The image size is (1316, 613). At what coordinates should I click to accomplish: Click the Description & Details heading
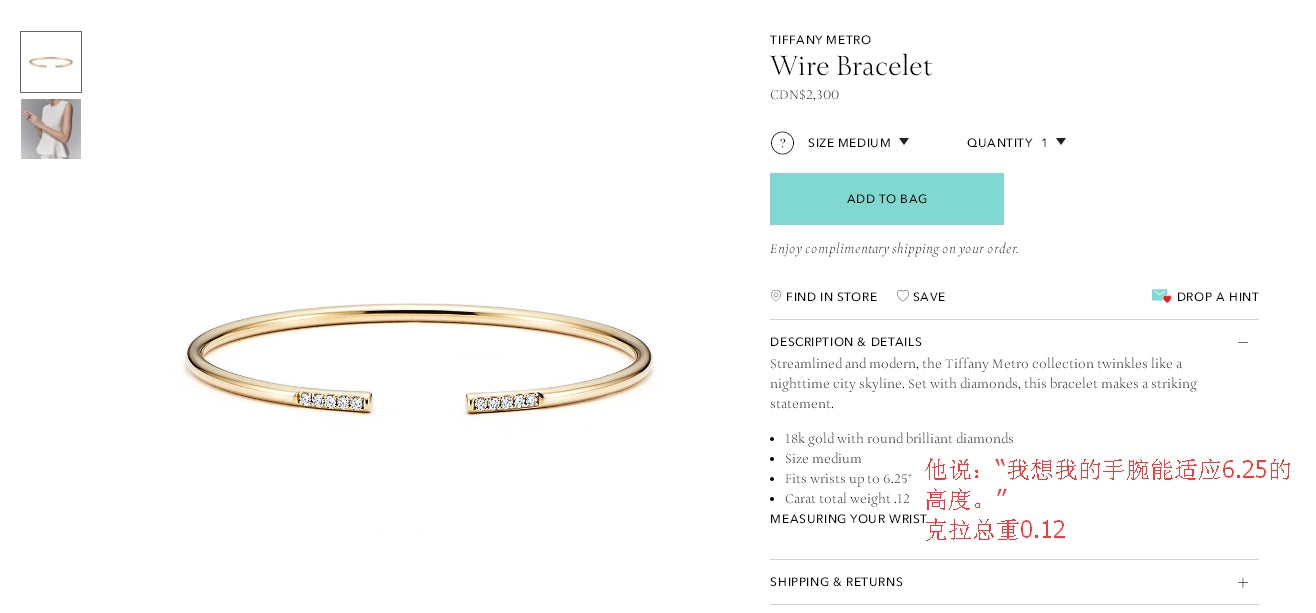coord(846,342)
